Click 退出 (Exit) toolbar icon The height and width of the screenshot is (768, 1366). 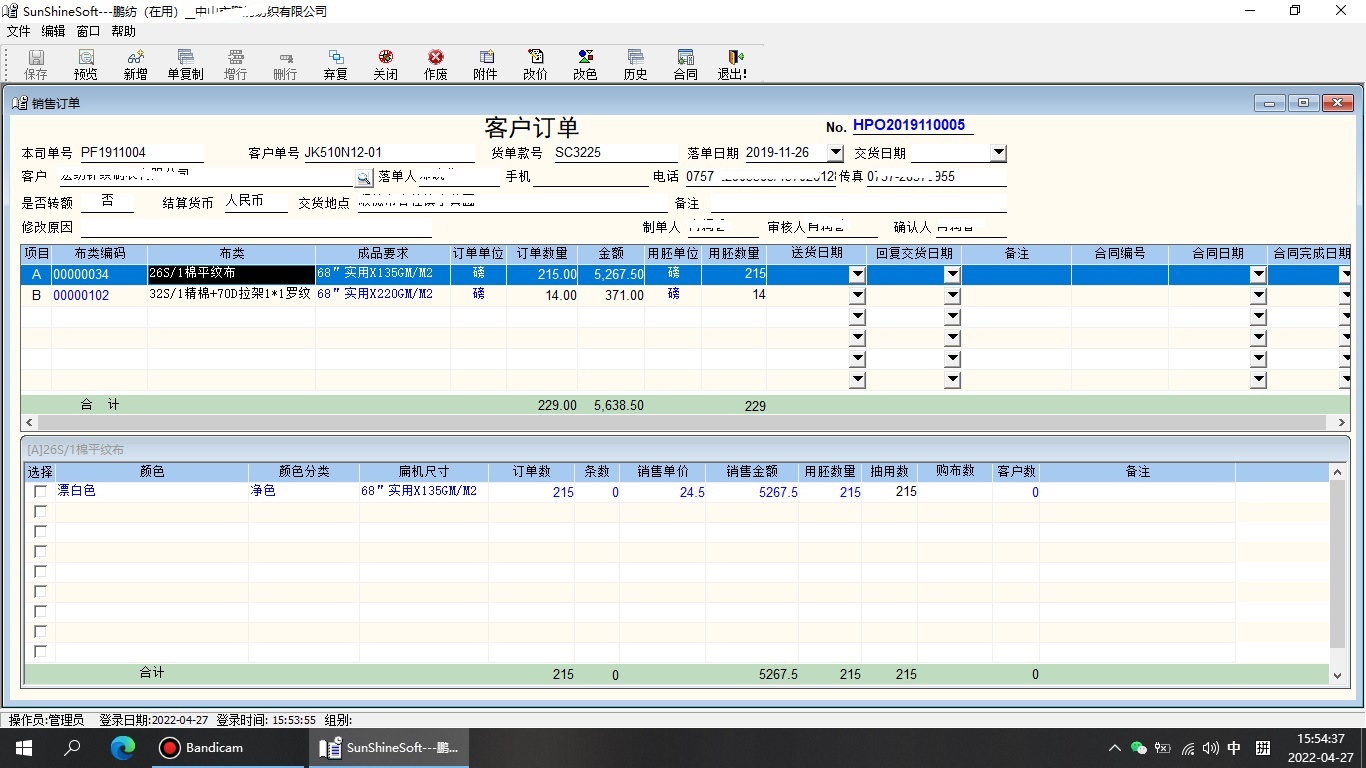(732, 65)
